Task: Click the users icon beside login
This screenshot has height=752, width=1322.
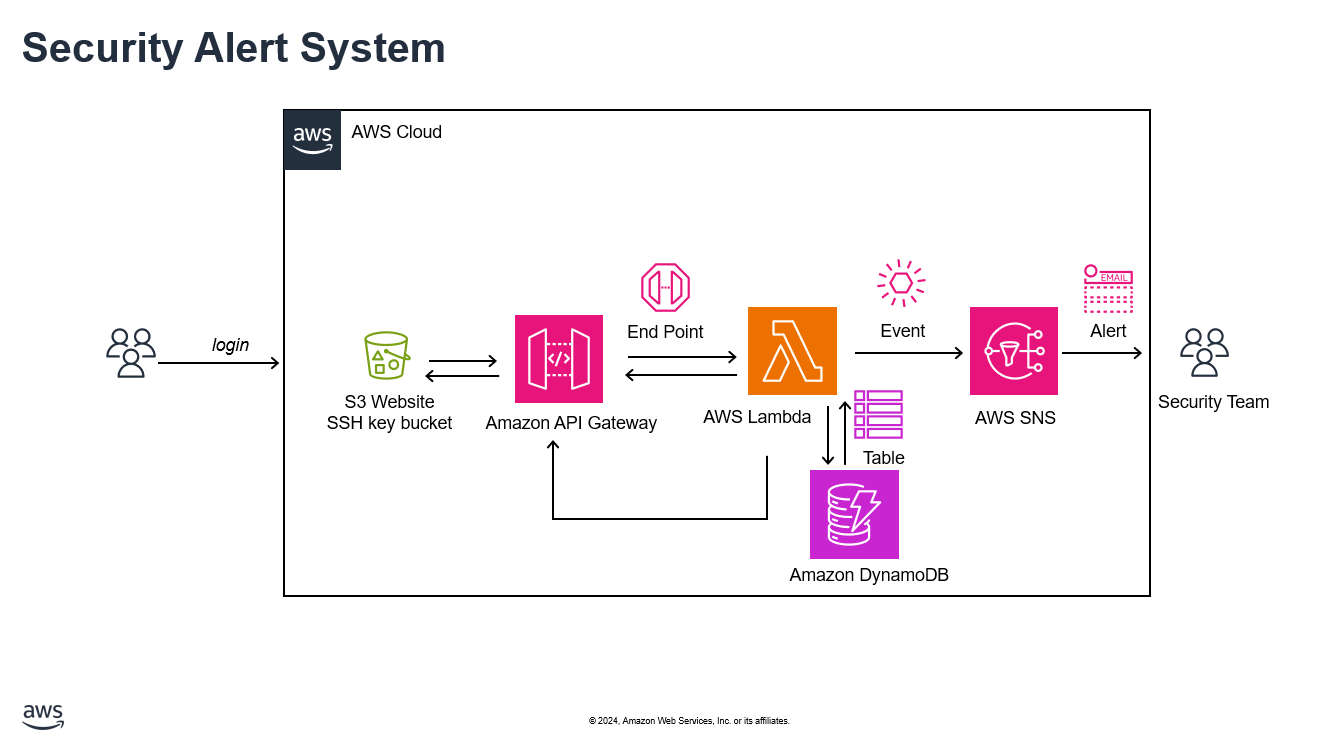Action: [131, 353]
